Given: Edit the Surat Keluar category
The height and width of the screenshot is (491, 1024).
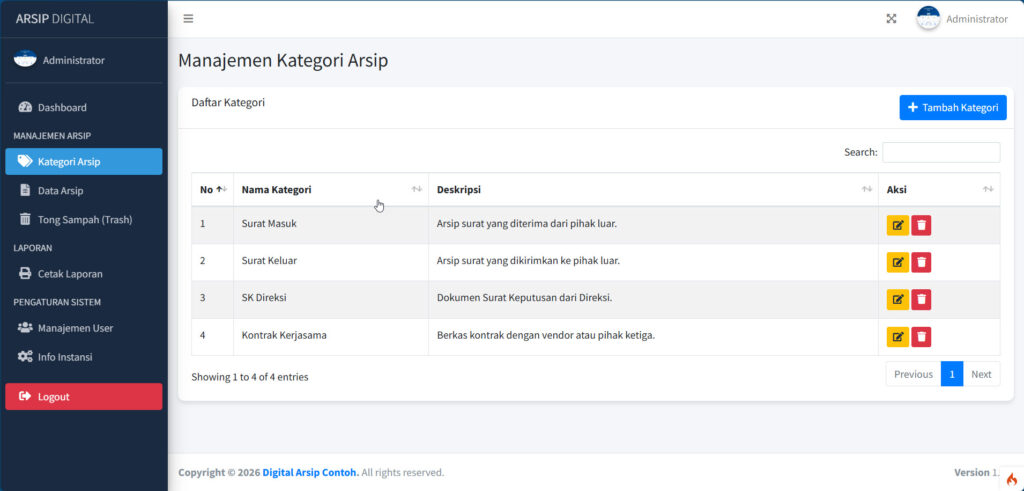Looking at the screenshot, I should 897,262.
